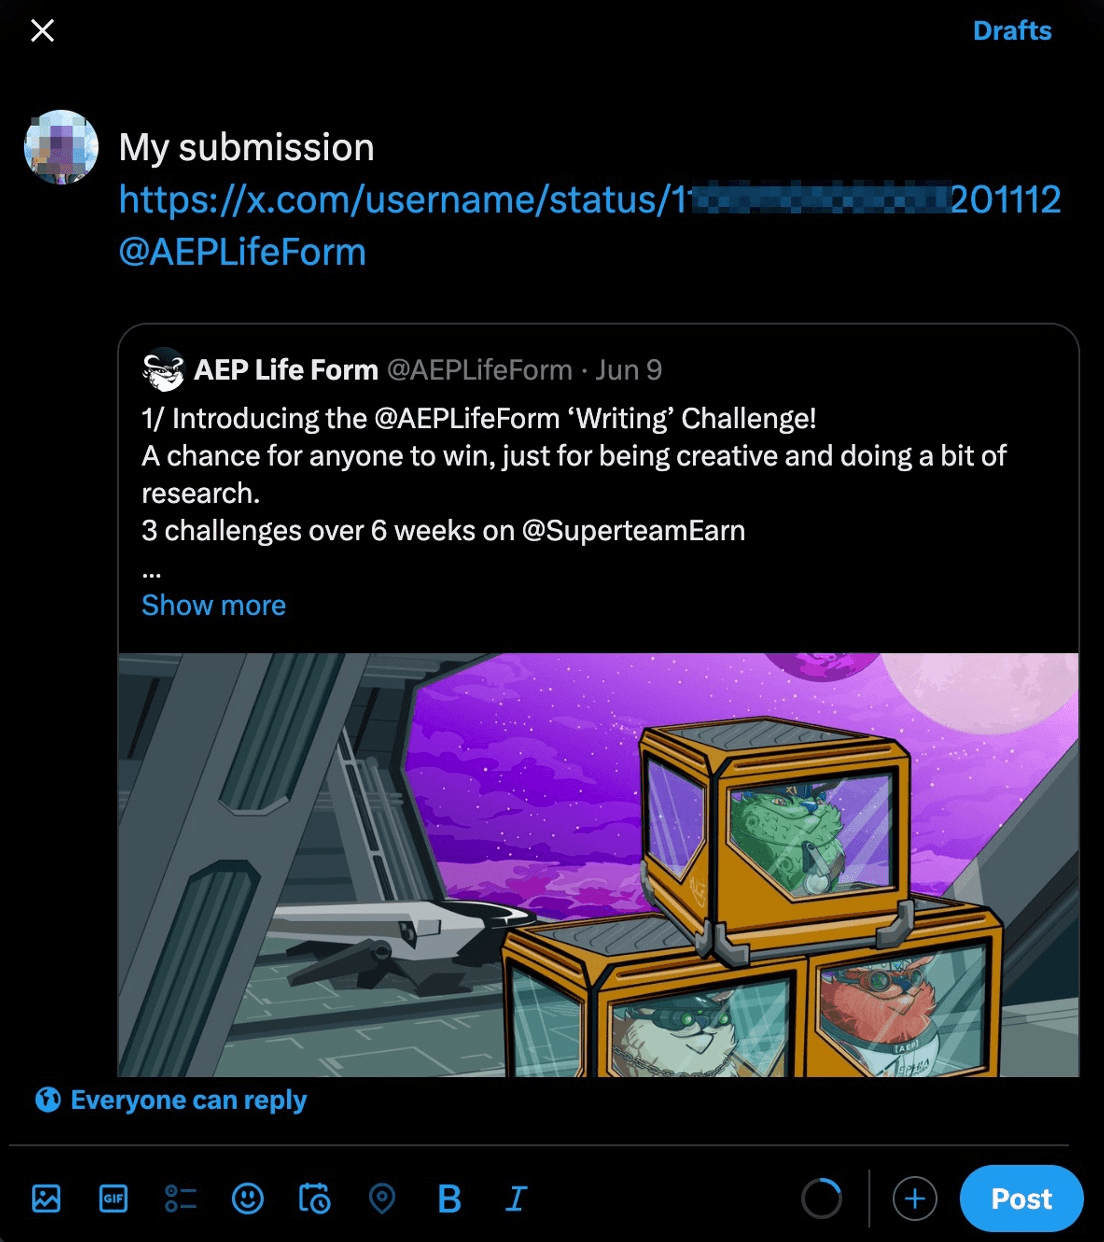Open the GIF picker
Screen dimensions: 1104x1242
pyautogui.click(x=113, y=1198)
